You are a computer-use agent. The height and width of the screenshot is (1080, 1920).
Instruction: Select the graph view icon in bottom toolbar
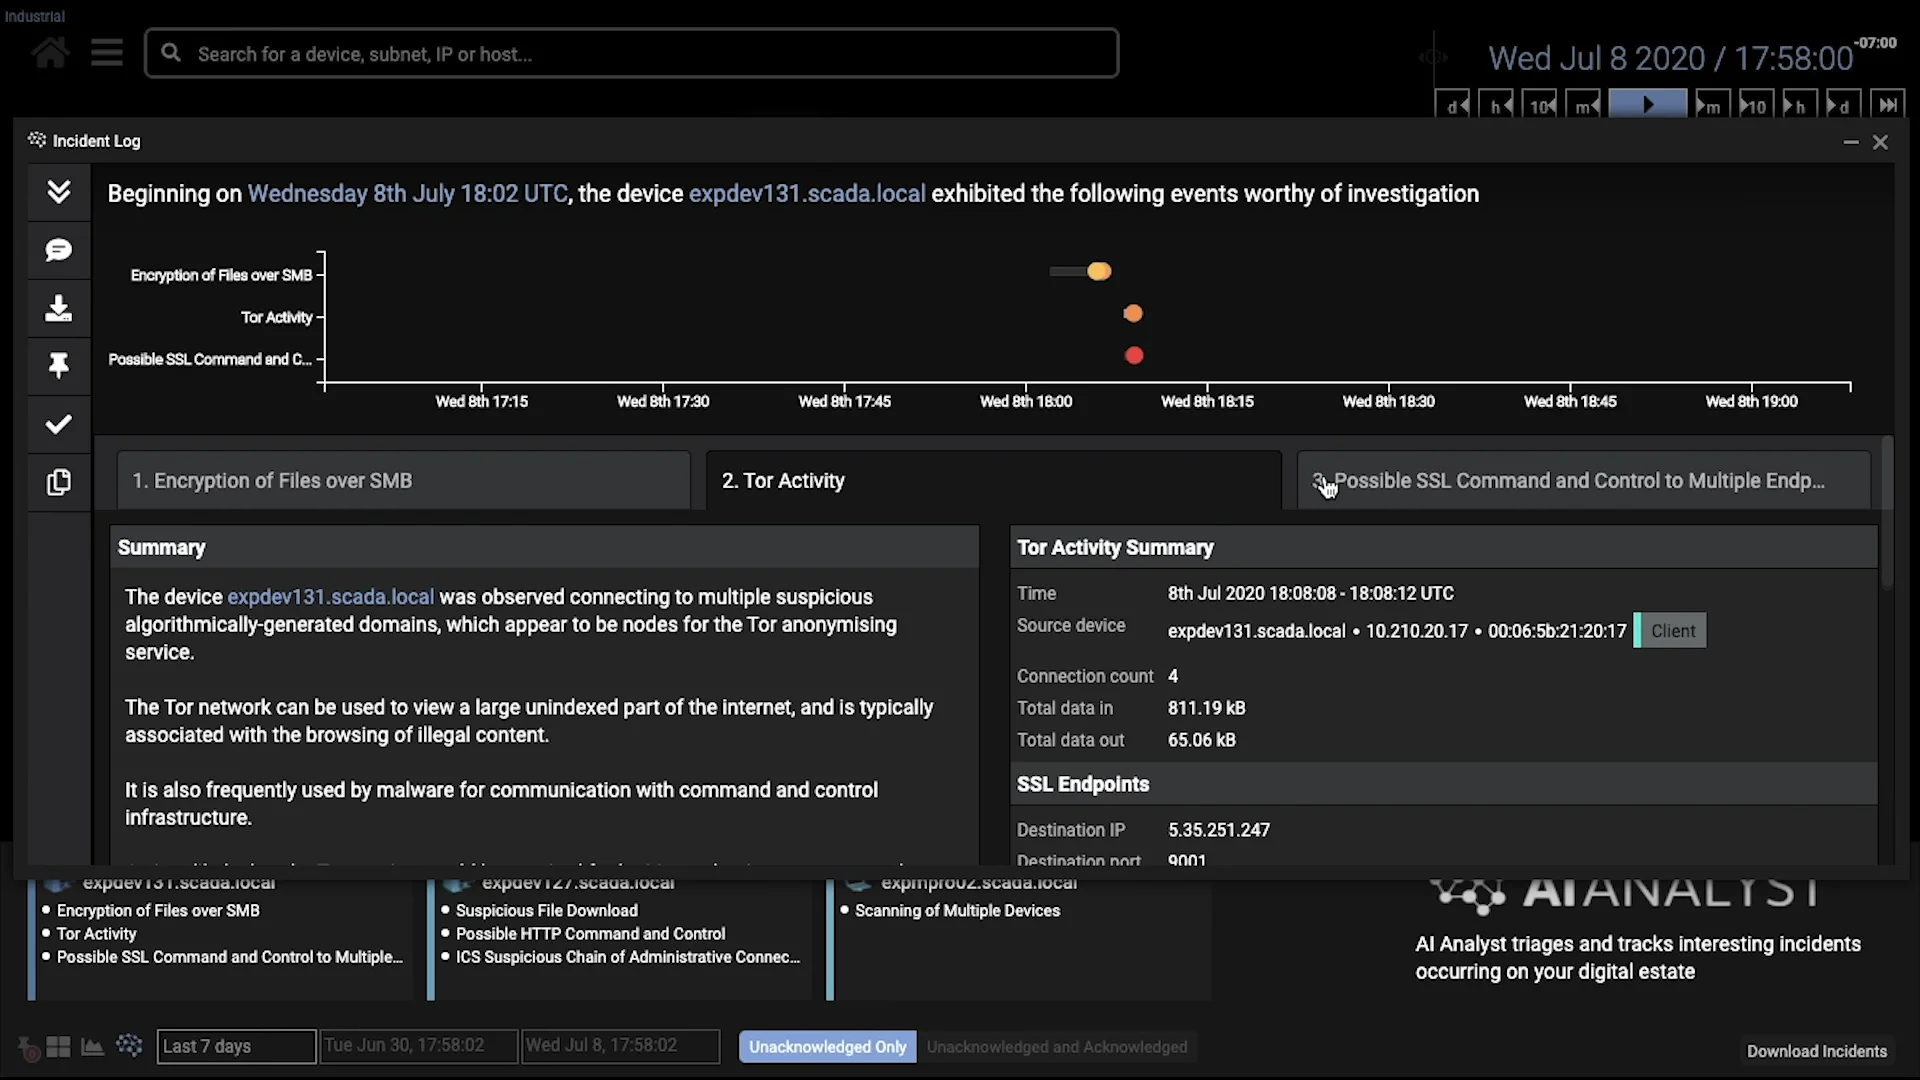click(91, 1046)
